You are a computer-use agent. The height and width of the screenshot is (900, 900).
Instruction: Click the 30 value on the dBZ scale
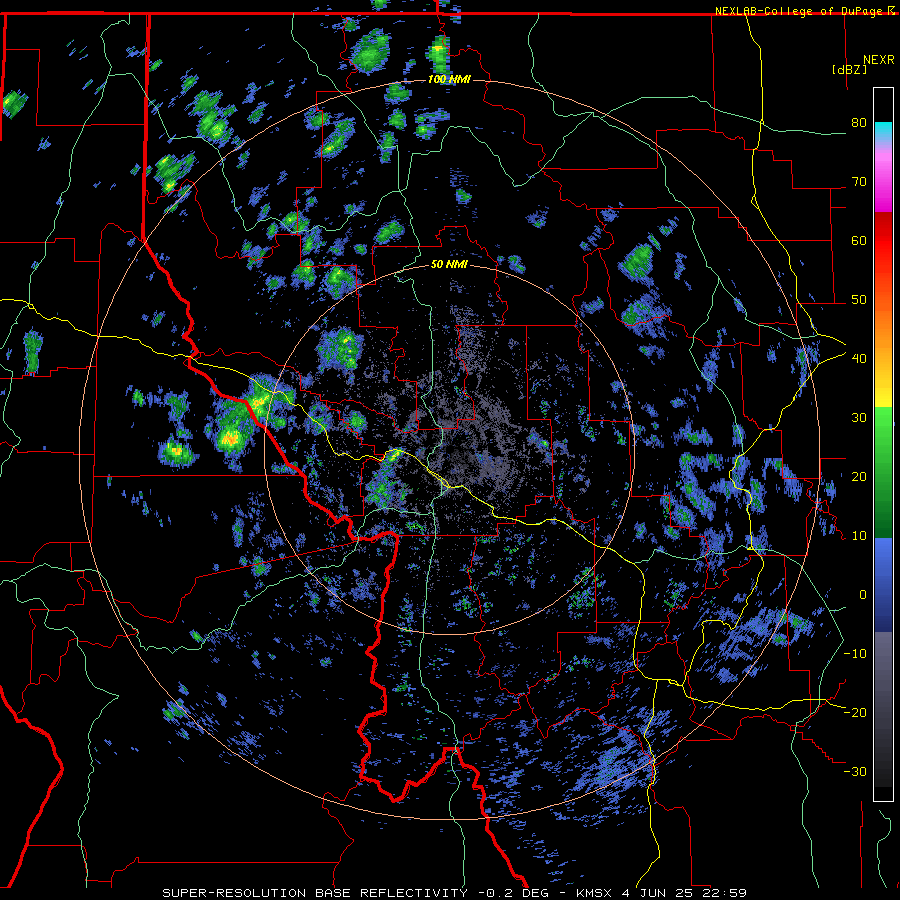(x=859, y=418)
